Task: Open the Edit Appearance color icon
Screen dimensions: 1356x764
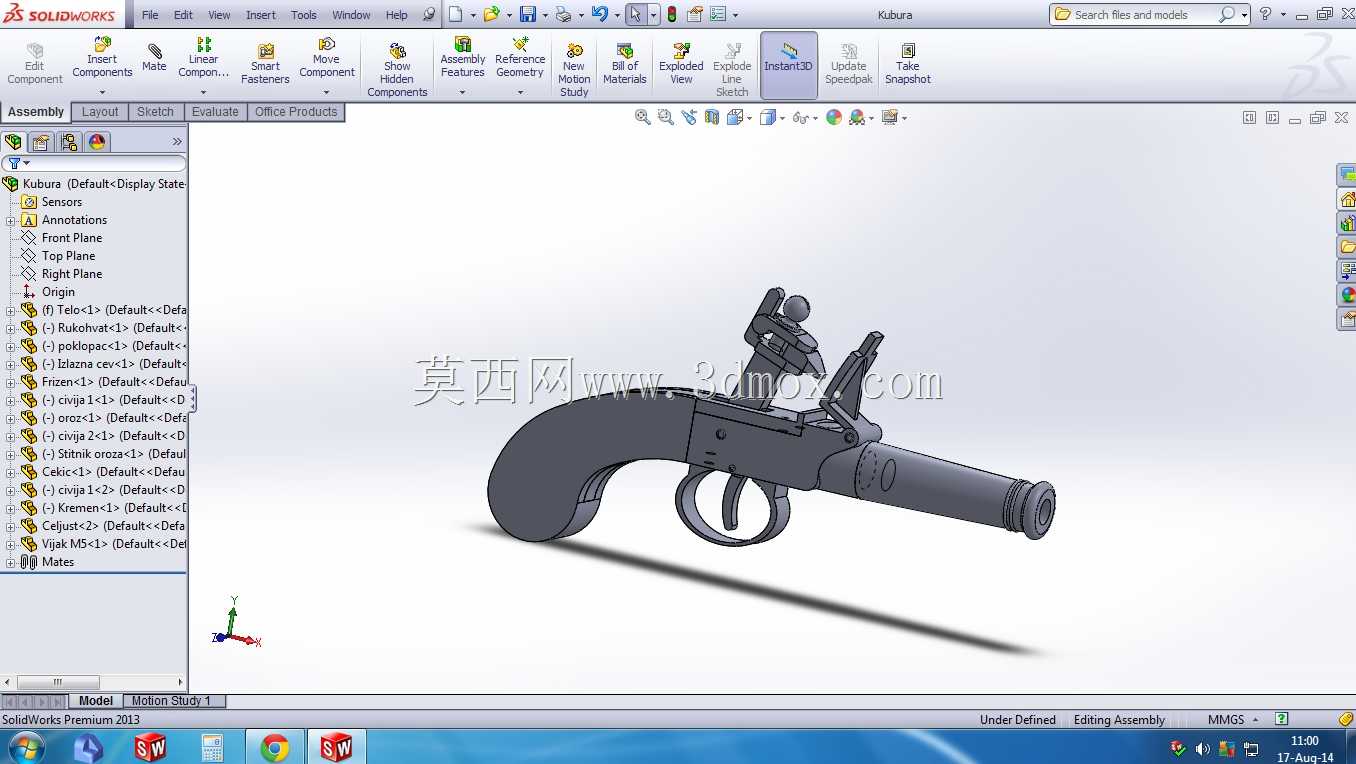Action: (x=834, y=117)
